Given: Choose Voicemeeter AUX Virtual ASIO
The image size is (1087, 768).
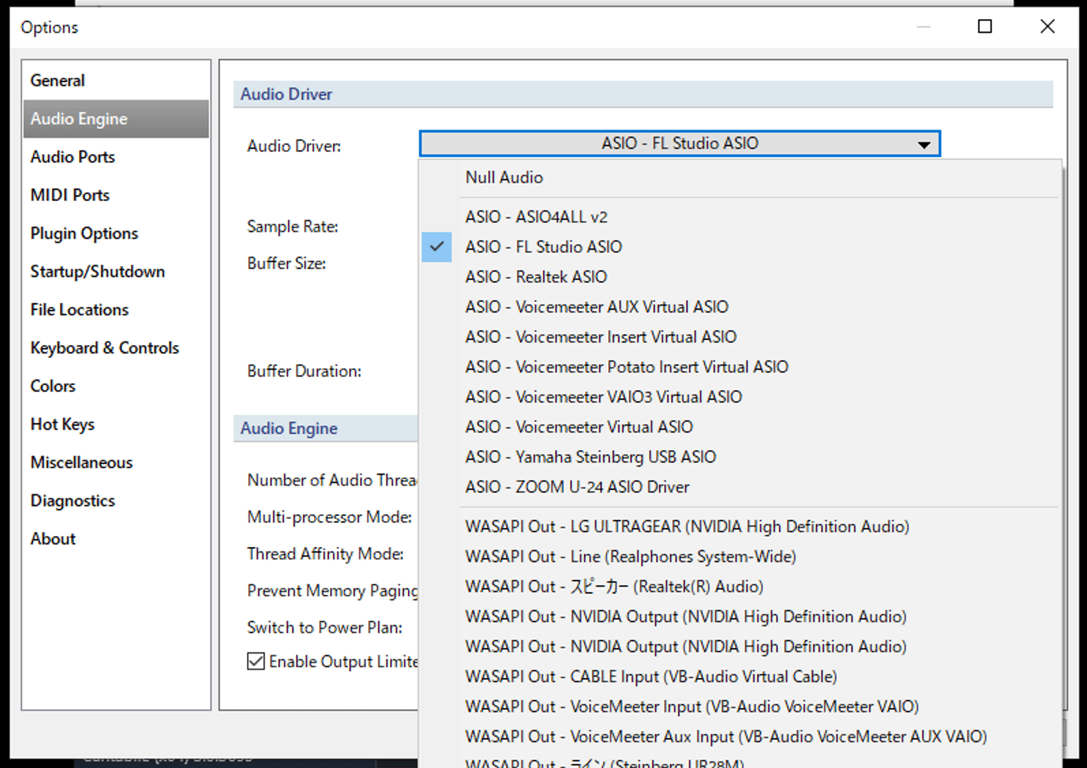Looking at the screenshot, I should [740, 306].
